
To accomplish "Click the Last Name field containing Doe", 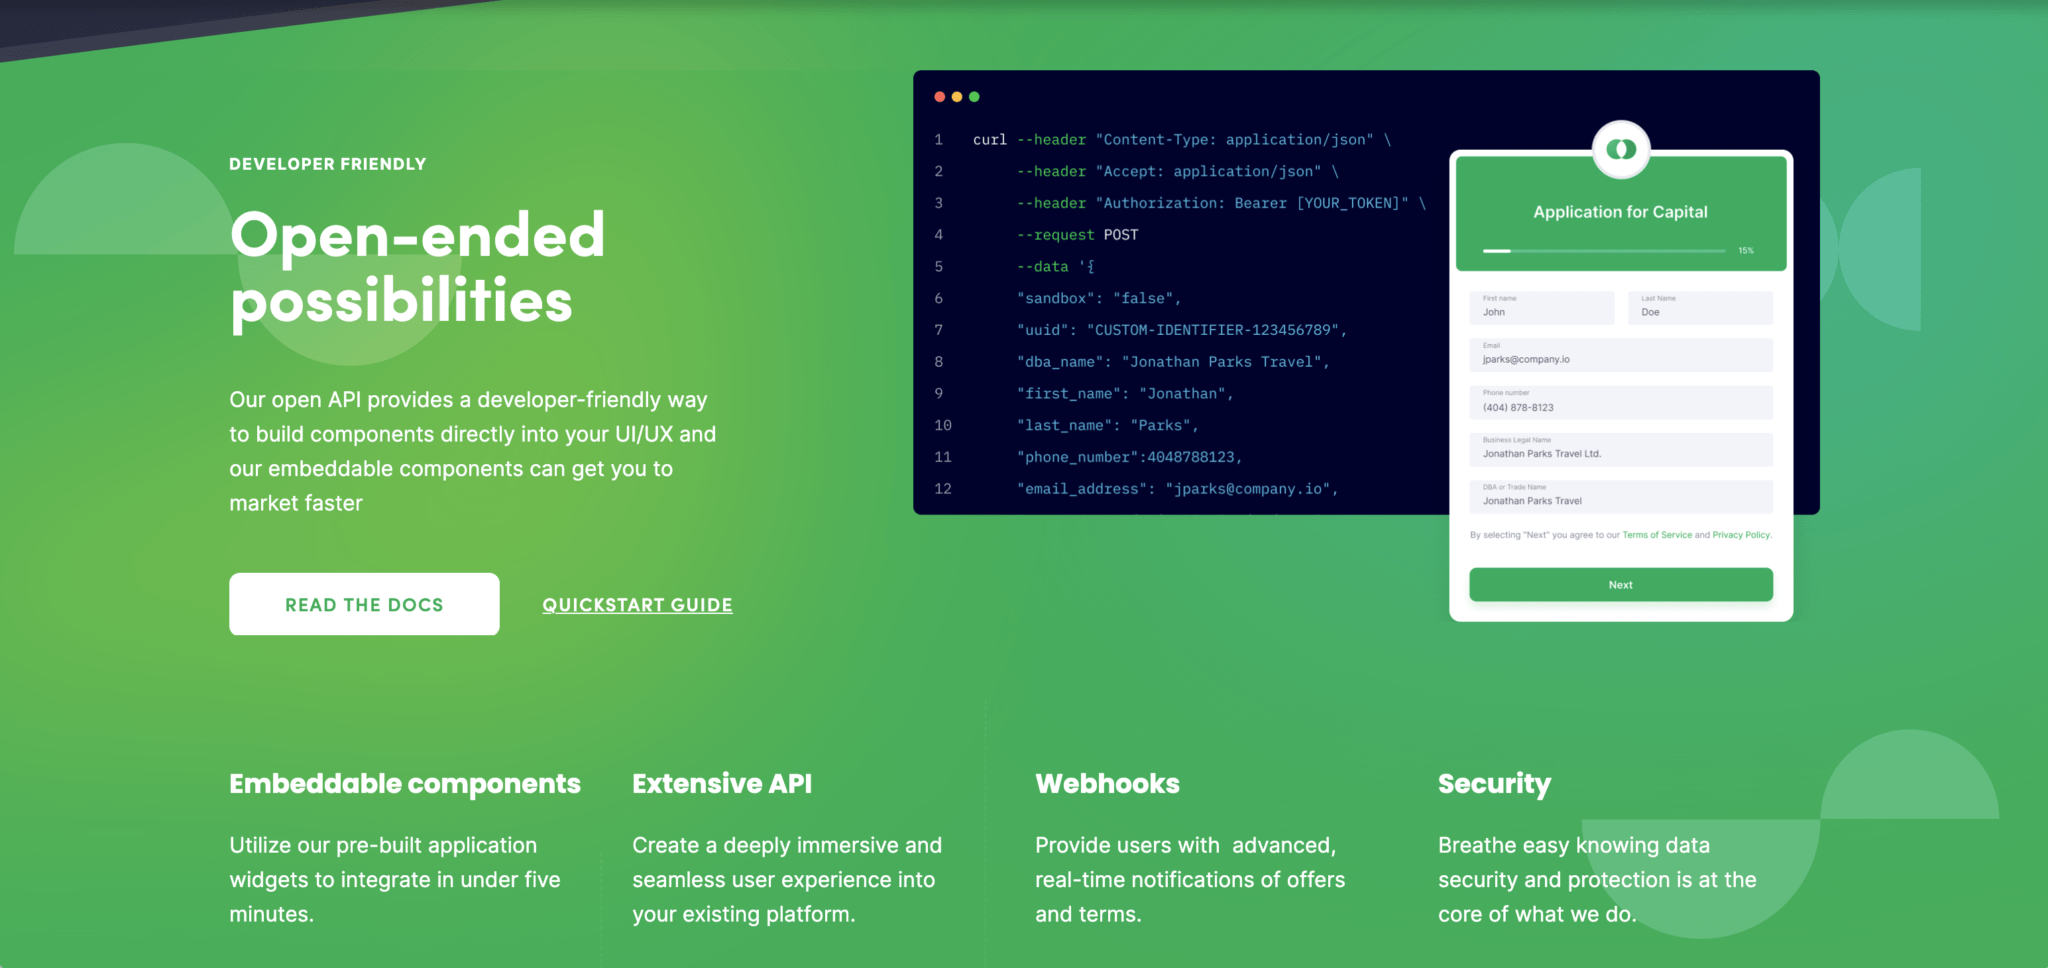I will 1700,307.
